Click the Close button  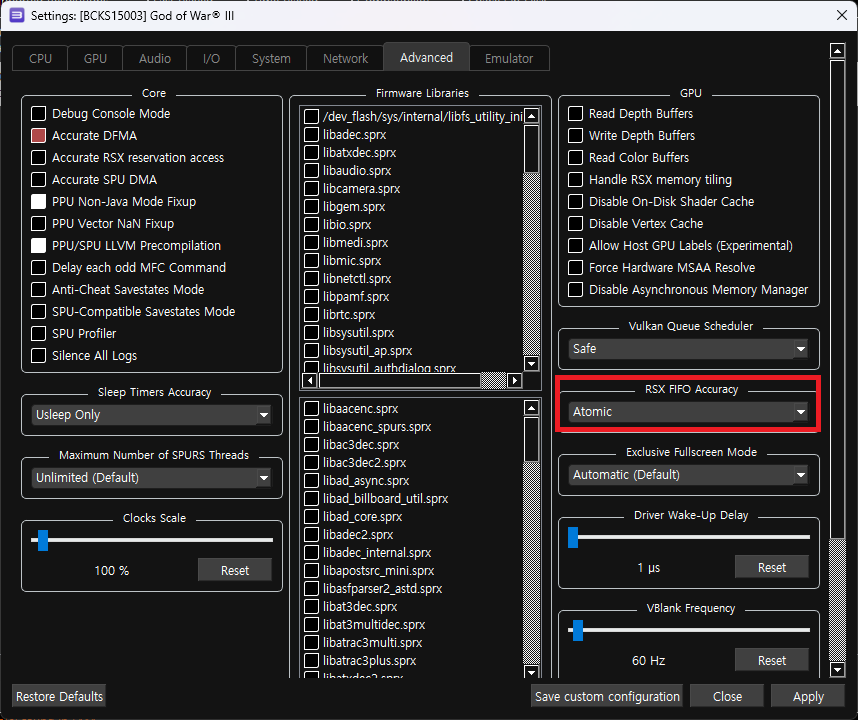point(727,696)
